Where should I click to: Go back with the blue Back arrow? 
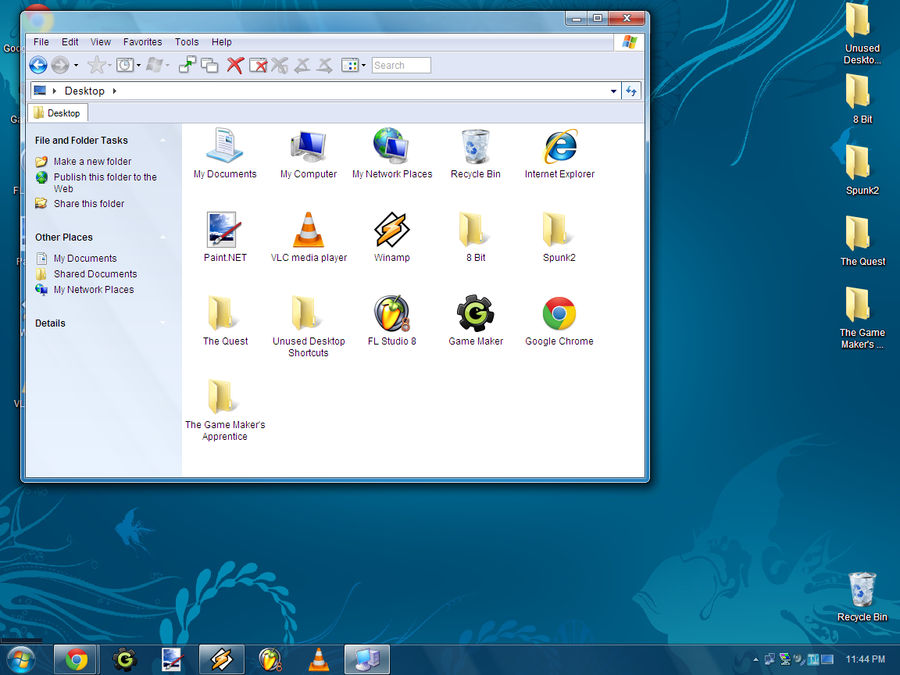point(38,65)
